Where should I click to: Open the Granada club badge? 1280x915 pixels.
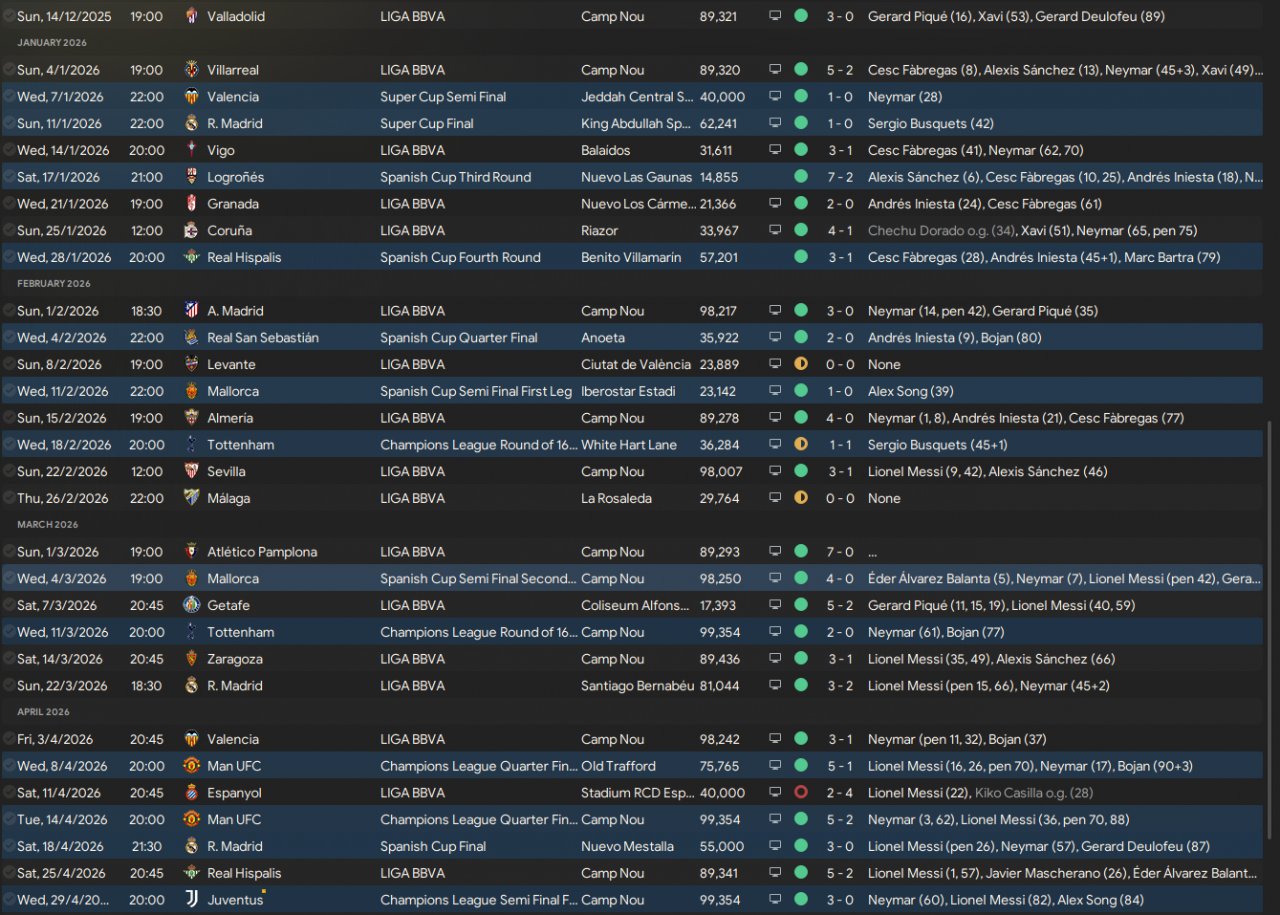pos(192,204)
